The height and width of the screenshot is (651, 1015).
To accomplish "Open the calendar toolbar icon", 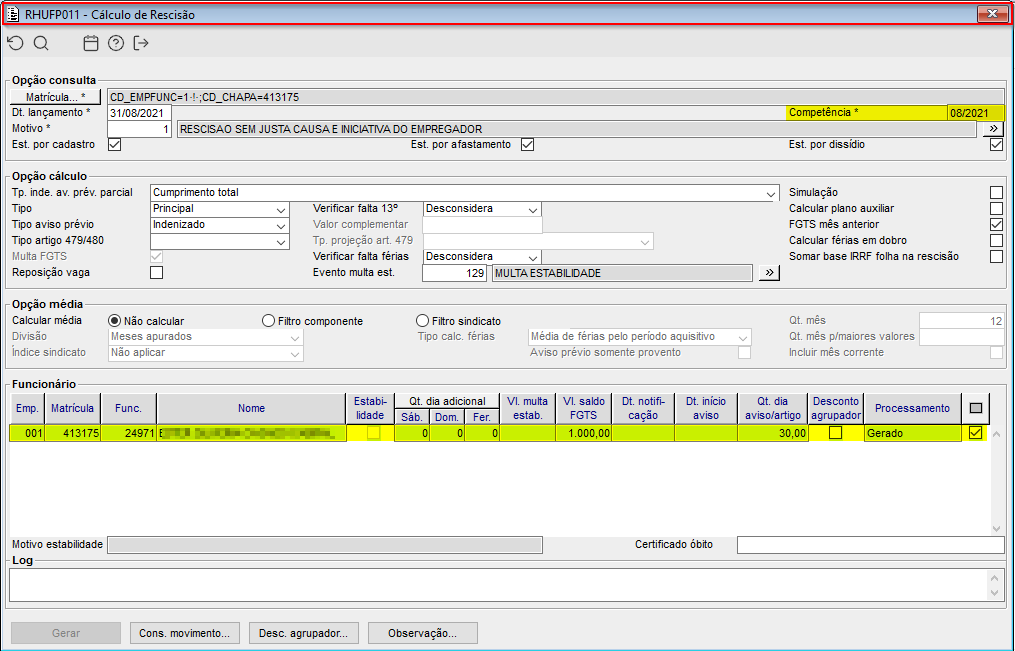I will click(x=91, y=43).
